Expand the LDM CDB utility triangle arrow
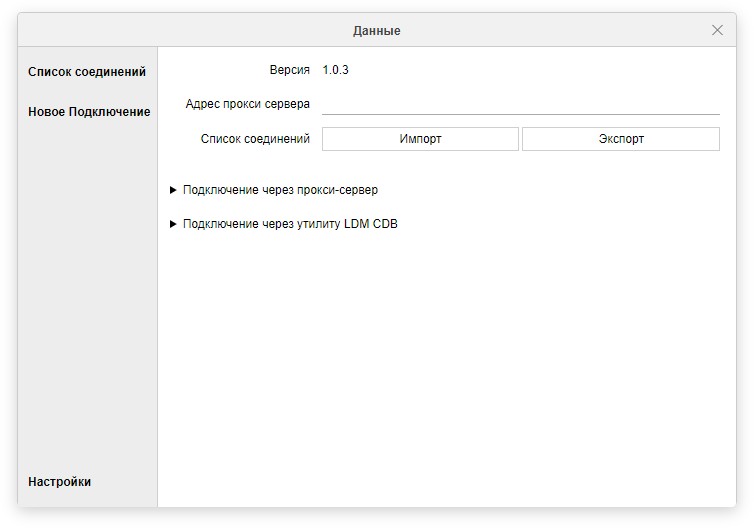Viewport: 754px width, 528px height. pos(173,224)
